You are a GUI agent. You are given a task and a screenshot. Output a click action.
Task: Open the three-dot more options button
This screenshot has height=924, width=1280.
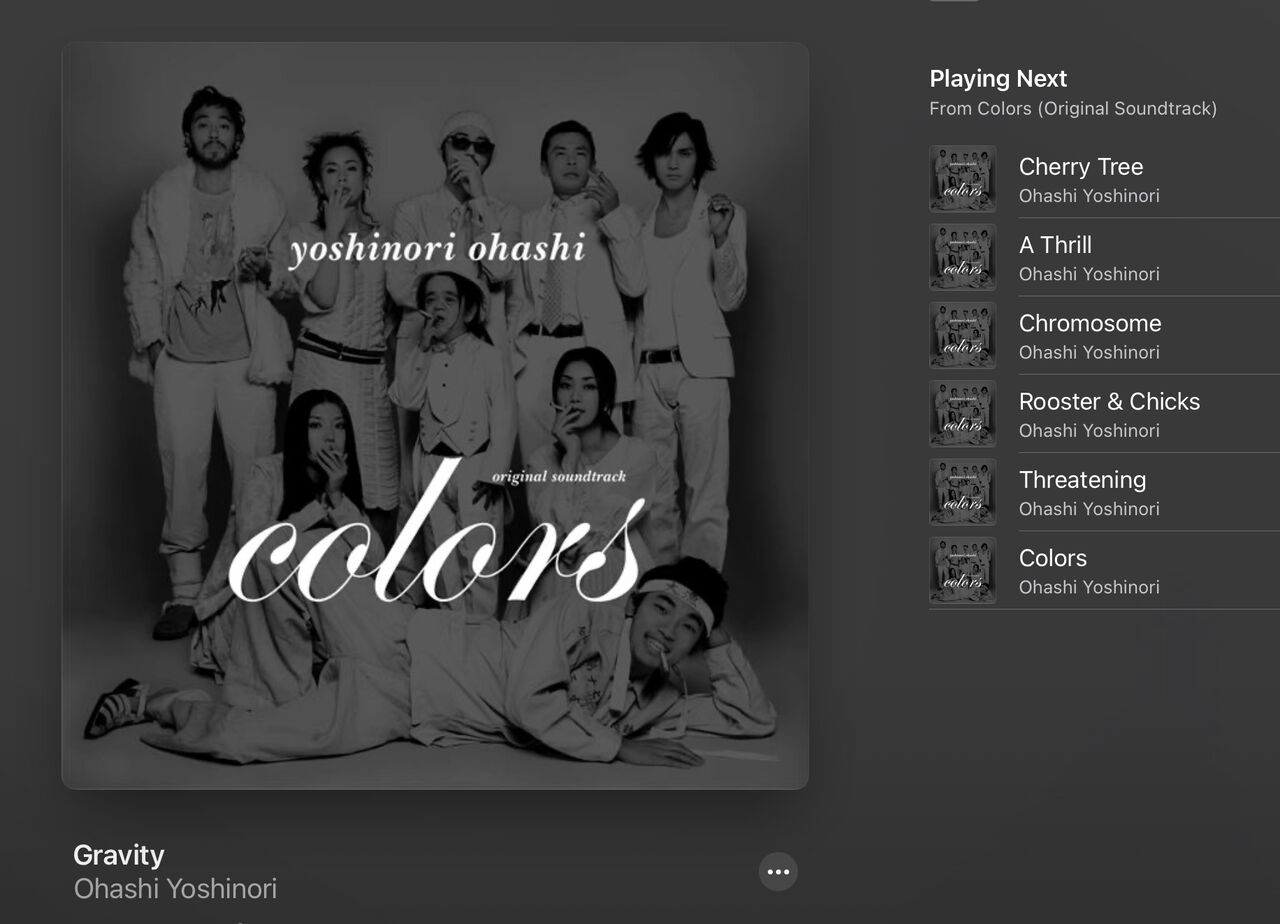click(778, 871)
